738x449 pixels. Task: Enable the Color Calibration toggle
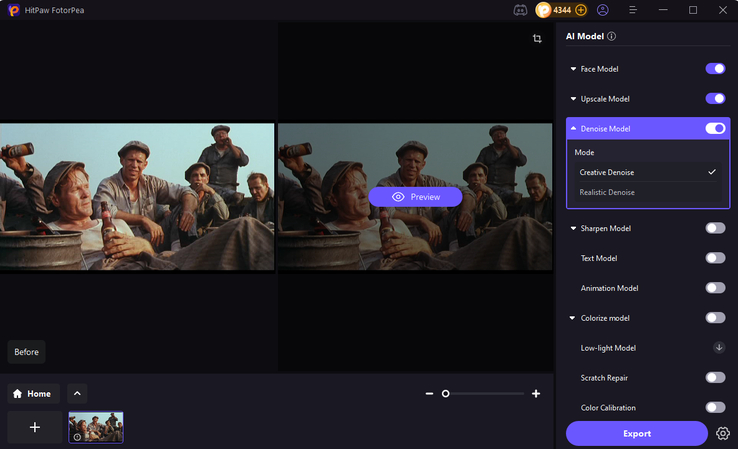point(715,408)
